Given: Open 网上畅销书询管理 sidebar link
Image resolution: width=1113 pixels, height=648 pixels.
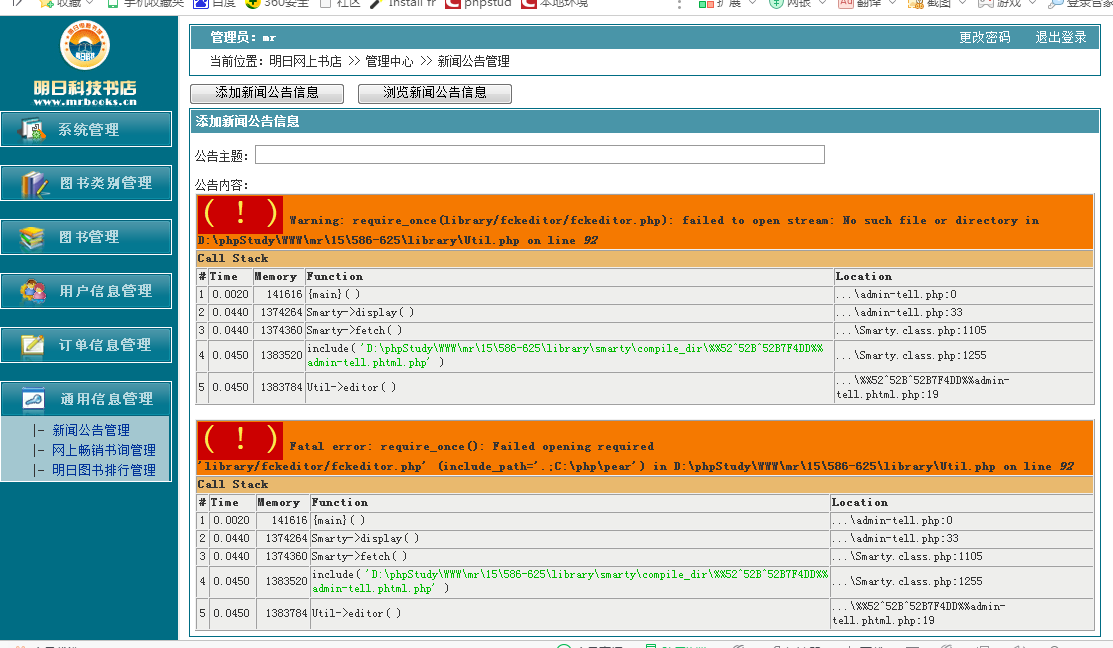Looking at the screenshot, I should point(104,450).
